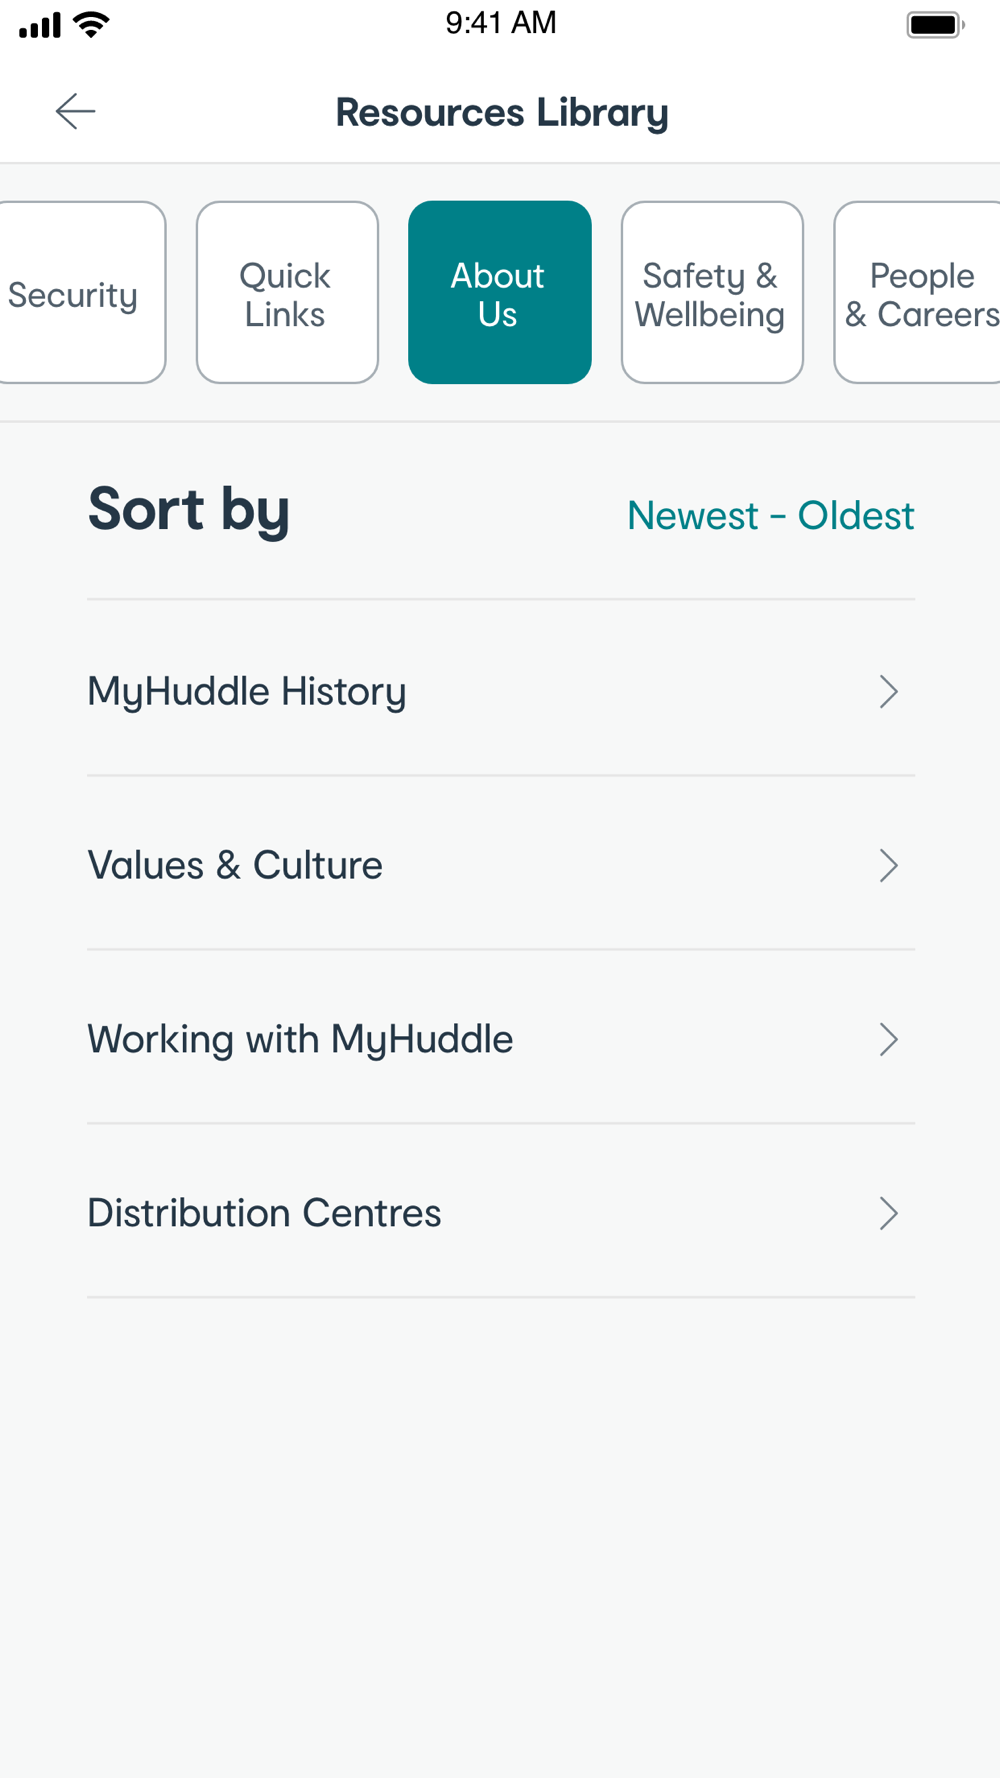
Task: Switch to Safety & Wellbeing tab
Action: (x=712, y=292)
